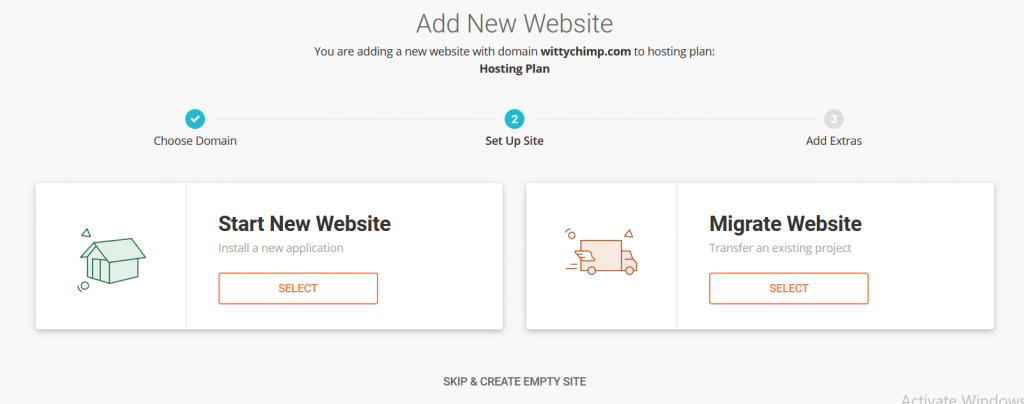This screenshot has width=1024, height=404.
Task: Click the step 2 circle
Action: click(515, 119)
